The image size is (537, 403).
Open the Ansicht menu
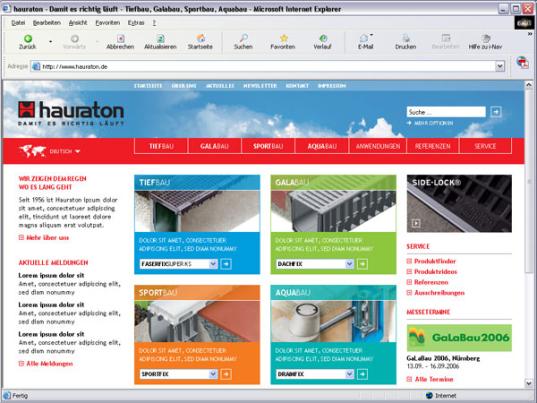tap(78, 23)
